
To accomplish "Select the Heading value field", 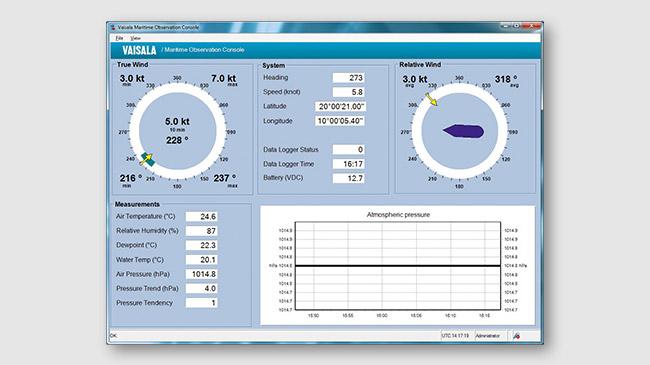I will tap(348, 78).
